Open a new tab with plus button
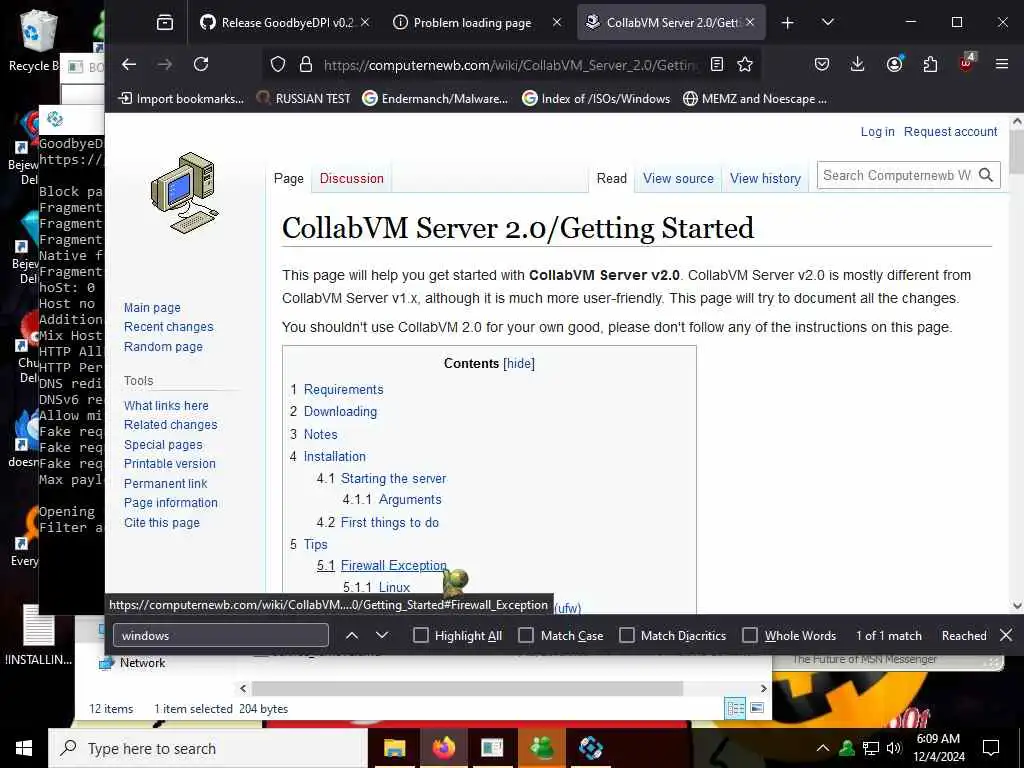The height and width of the screenshot is (768, 1024). pos(788,23)
